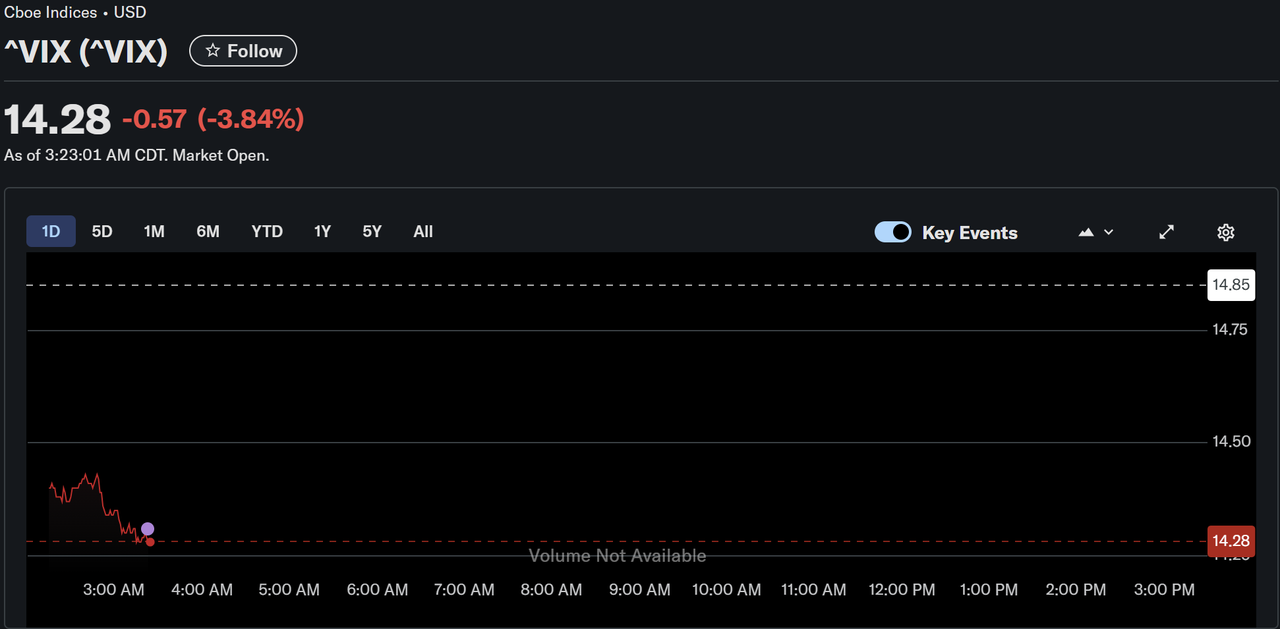Select the mountain area chart icon
This screenshot has height=629, width=1280.
[1086, 231]
